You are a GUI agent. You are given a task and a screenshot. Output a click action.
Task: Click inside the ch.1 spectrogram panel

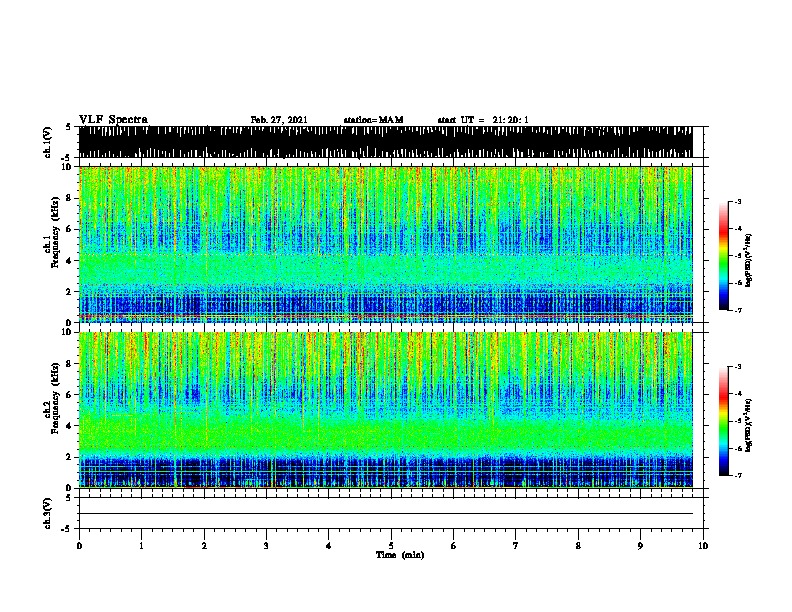[x=386, y=244]
